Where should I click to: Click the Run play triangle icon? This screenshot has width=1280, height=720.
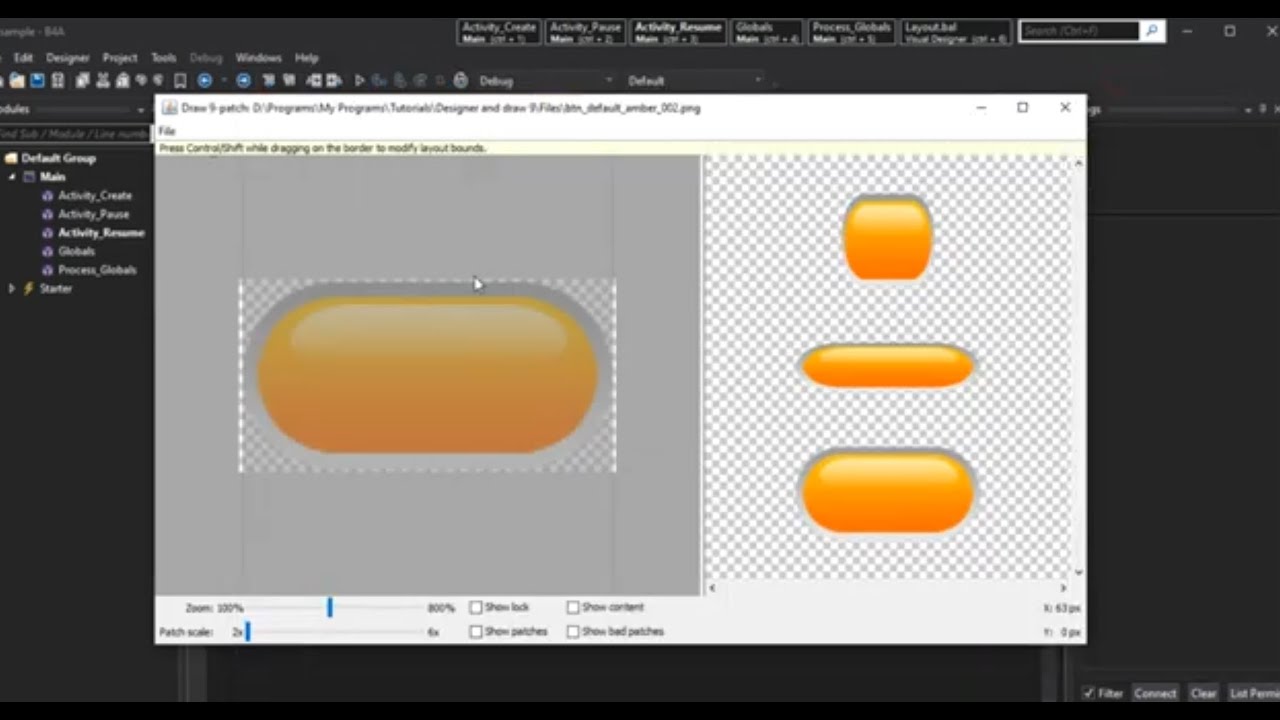coord(360,80)
